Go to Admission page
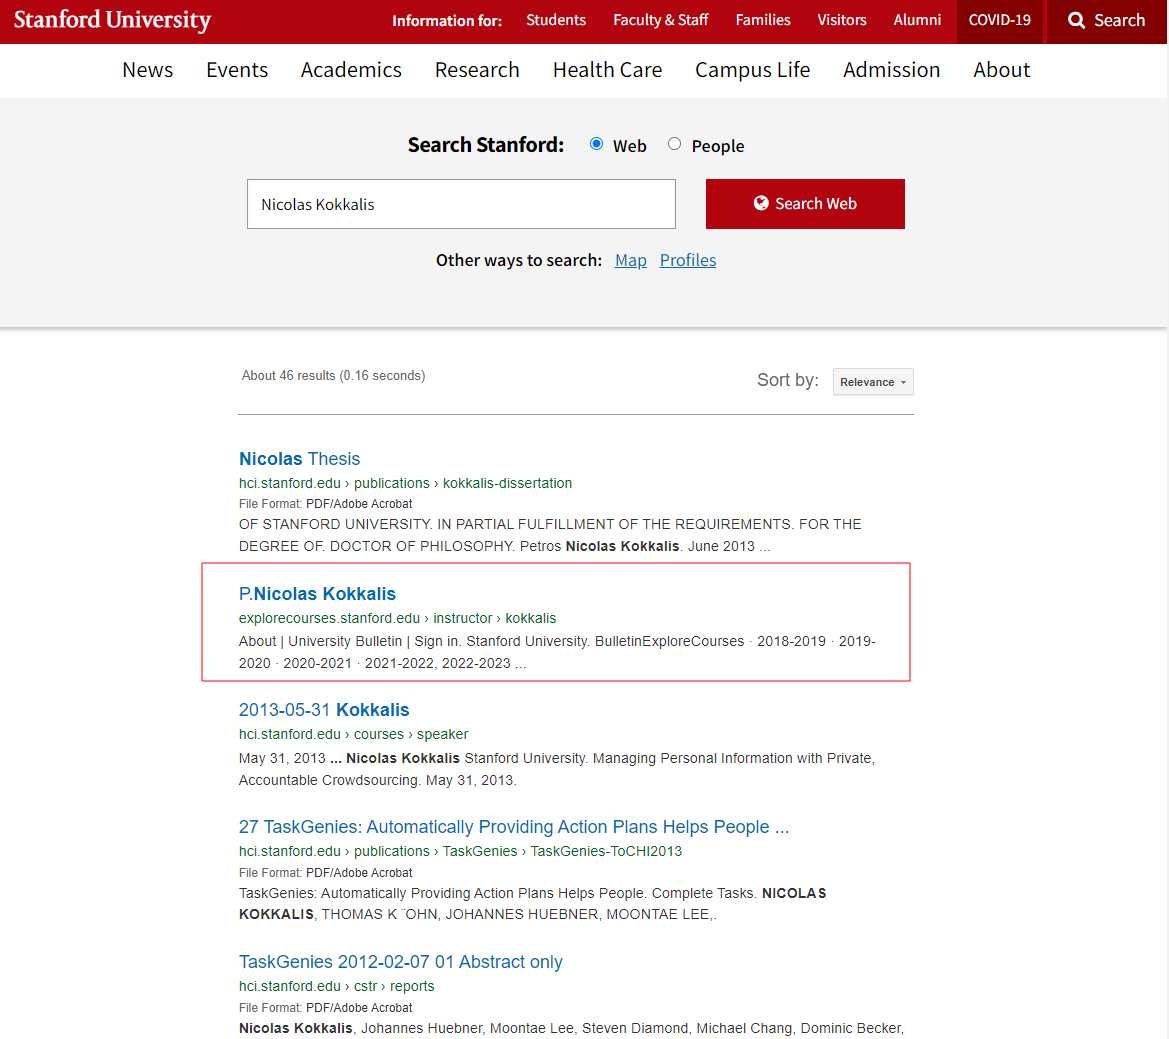Image resolution: width=1169 pixels, height=1039 pixels. 892,70
